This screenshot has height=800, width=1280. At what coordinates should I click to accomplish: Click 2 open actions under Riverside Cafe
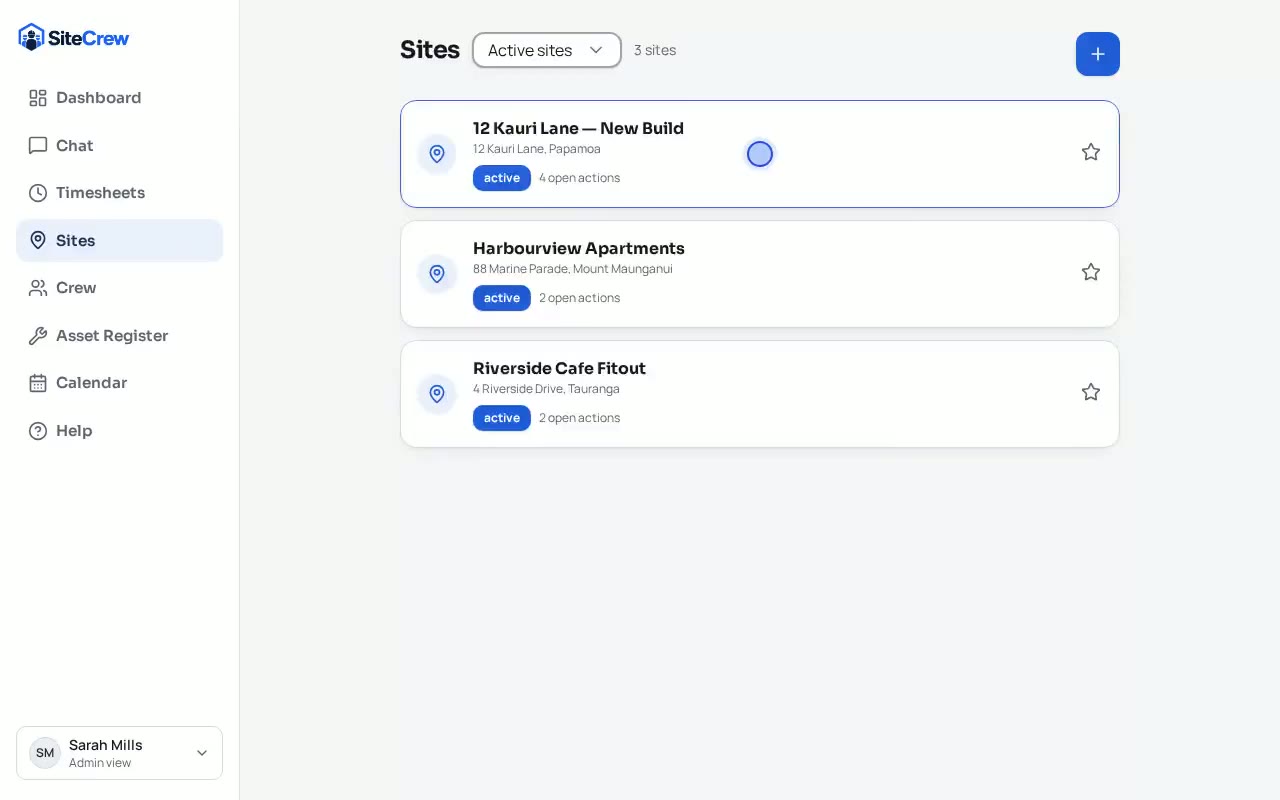(x=579, y=418)
